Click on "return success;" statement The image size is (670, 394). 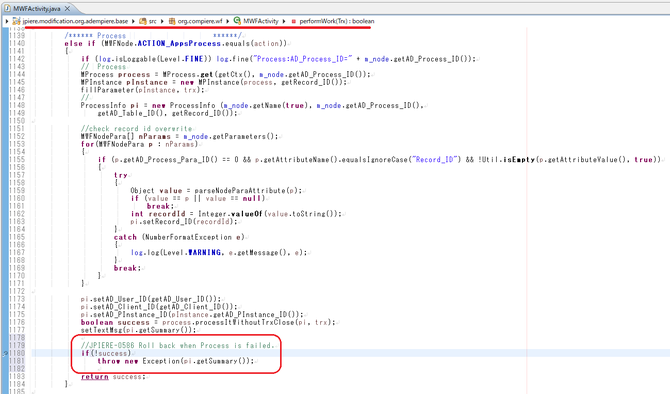(113, 376)
